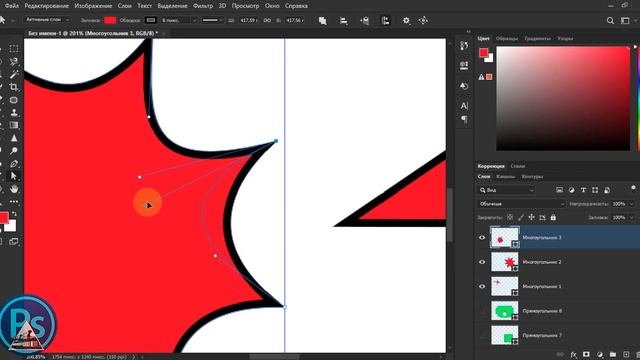The image size is (640, 360).
Task: Filter layers by shape type
Action: 595,190
